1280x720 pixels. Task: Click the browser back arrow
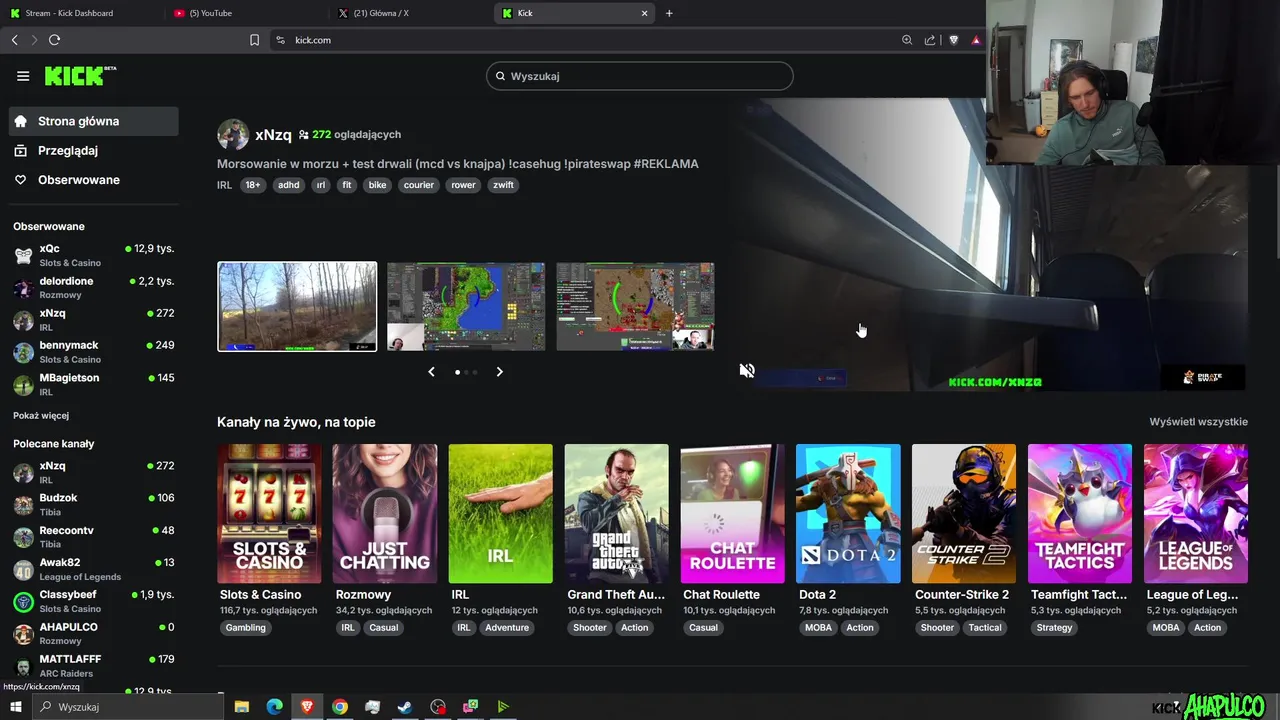(x=14, y=40)
